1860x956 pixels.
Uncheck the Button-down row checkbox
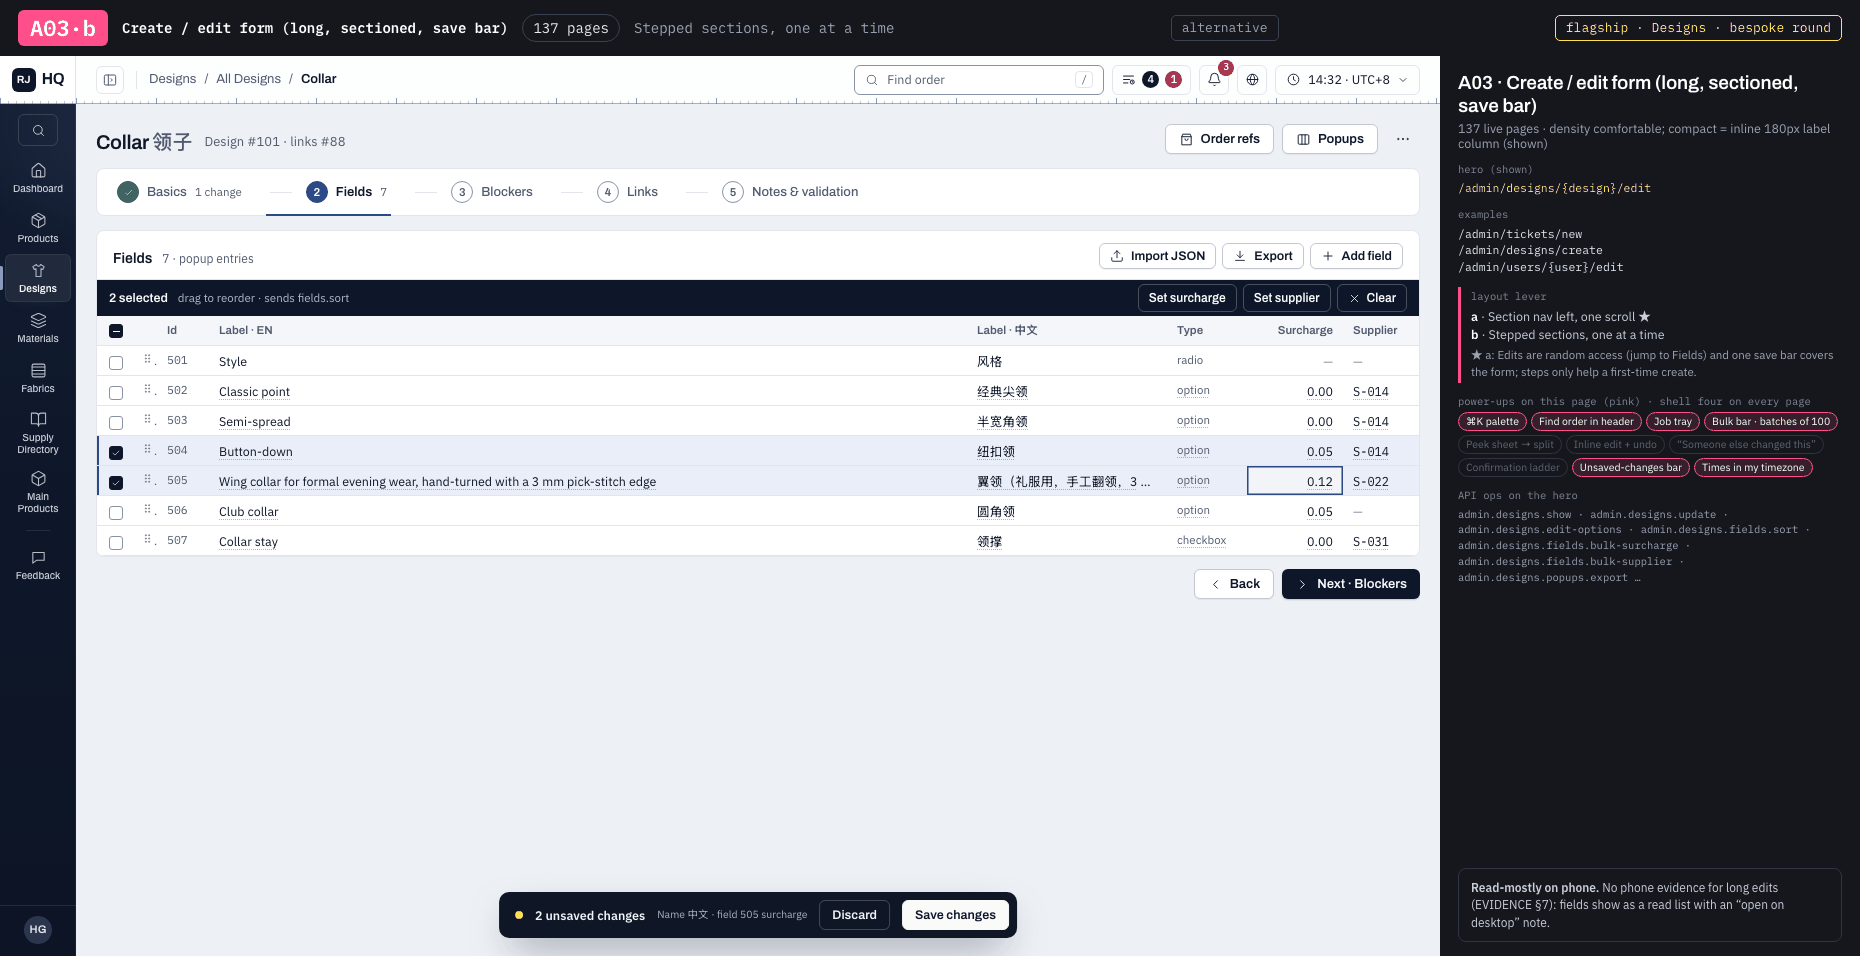[x=116, y=452]
